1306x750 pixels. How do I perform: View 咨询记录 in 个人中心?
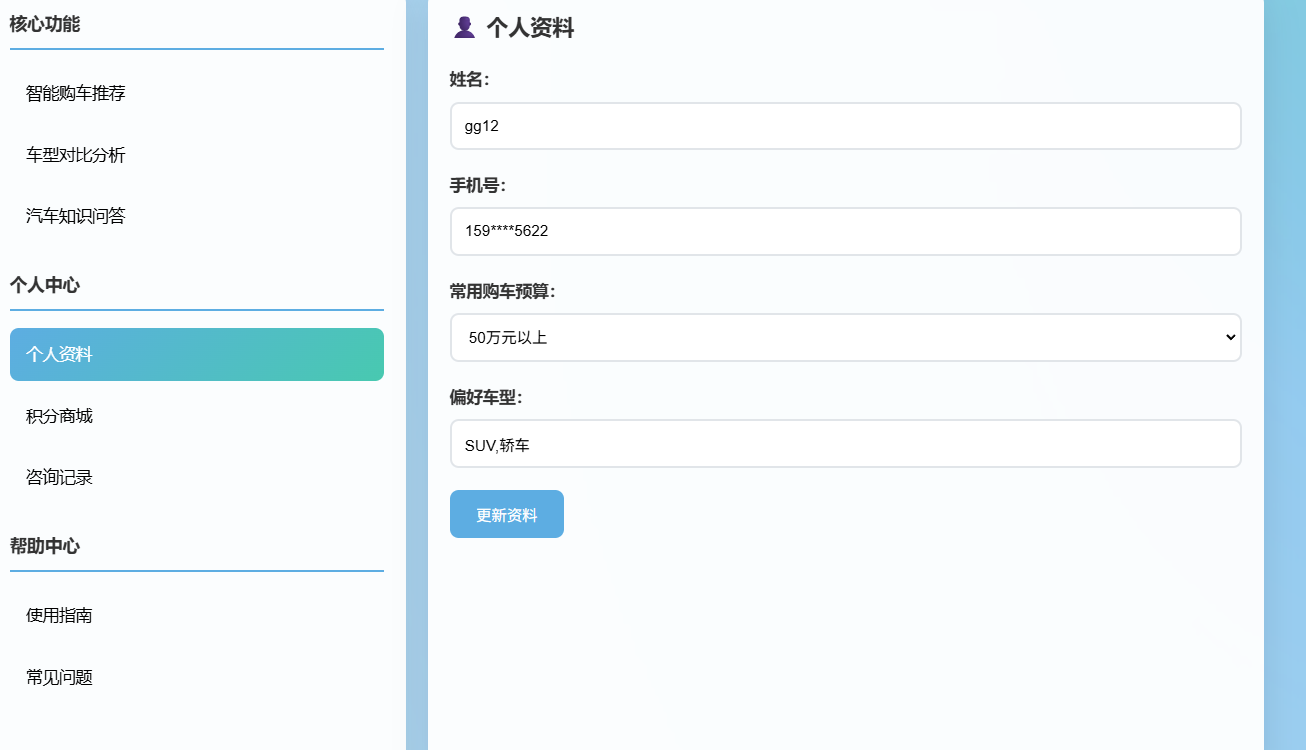(57, 477)
